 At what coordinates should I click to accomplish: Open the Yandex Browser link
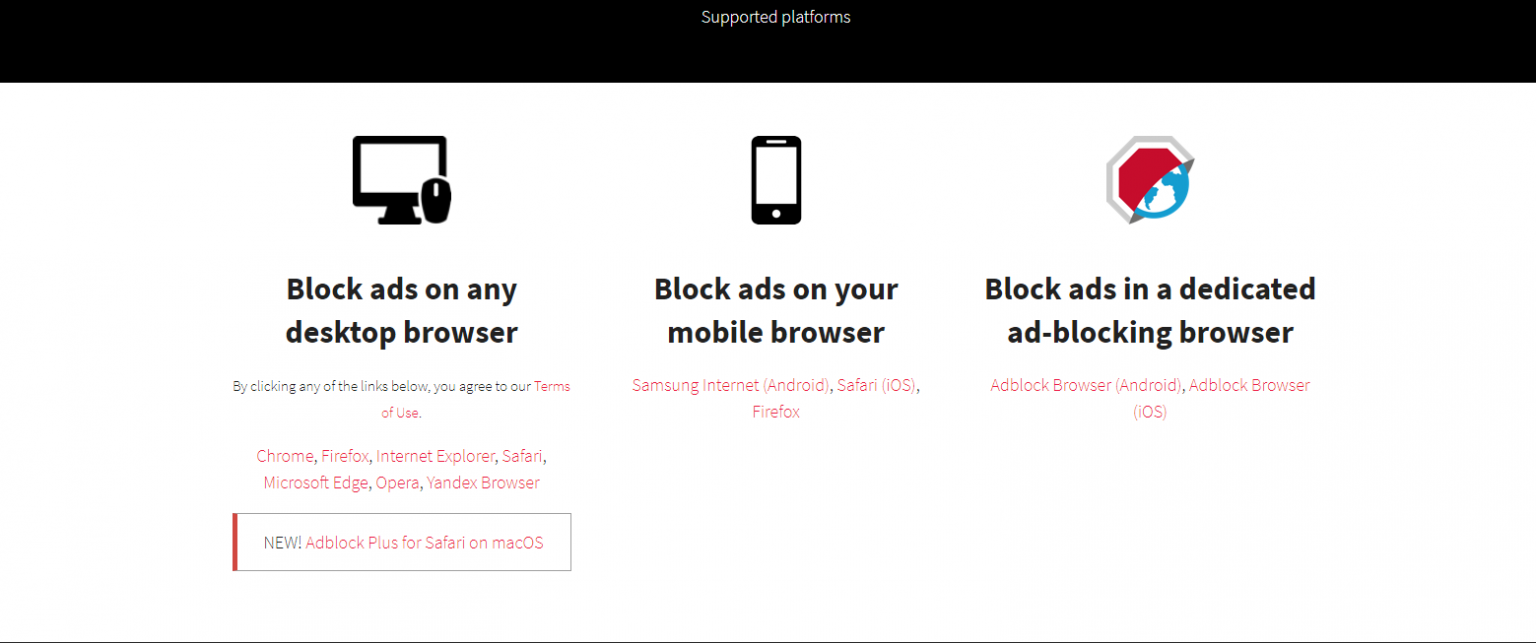click(x=482, y=482)
